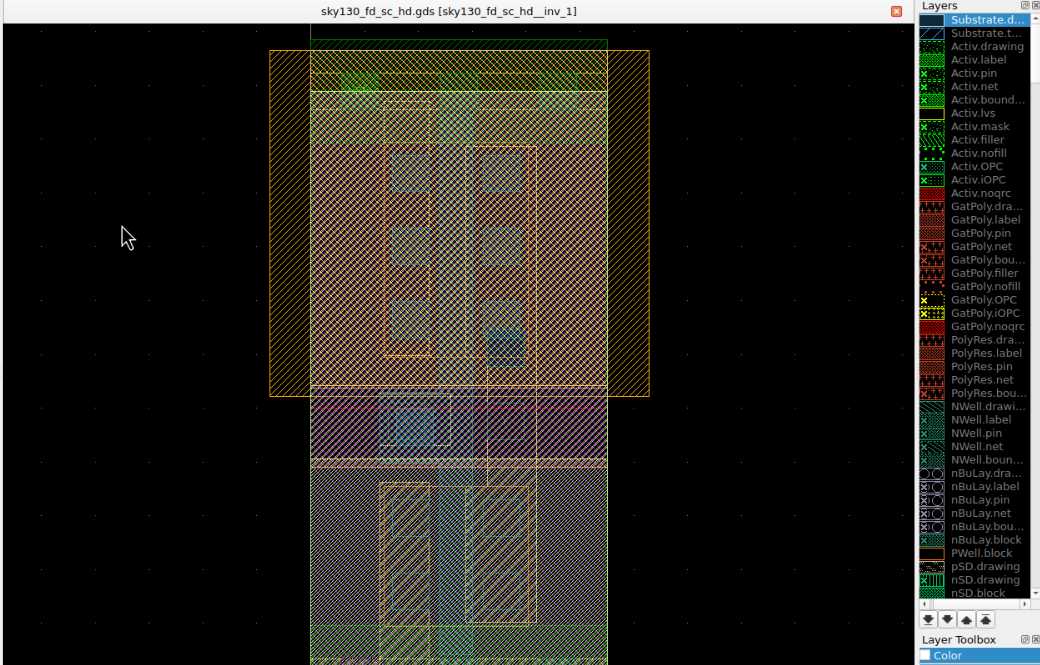
Task: Undock the Layer Toolbox panel
Action: [x=1023, y=639]
